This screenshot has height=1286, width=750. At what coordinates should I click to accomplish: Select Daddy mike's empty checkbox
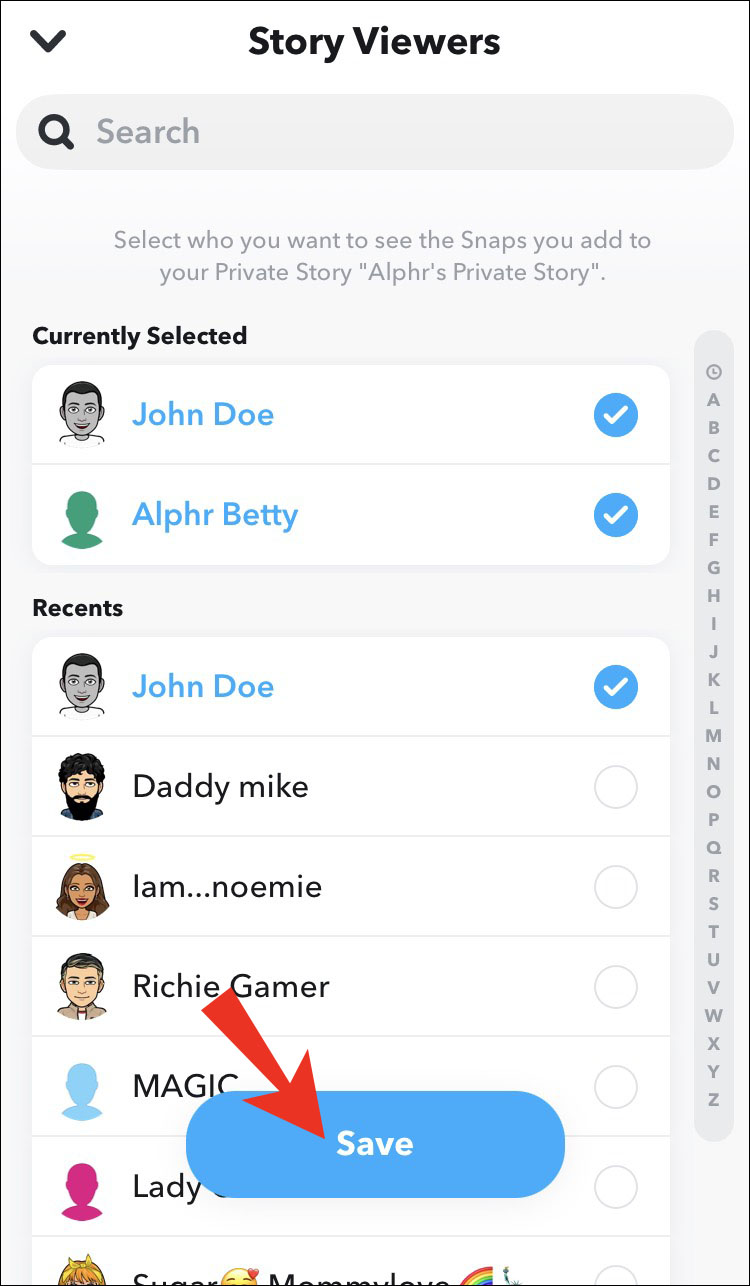[x=615, y=788]
